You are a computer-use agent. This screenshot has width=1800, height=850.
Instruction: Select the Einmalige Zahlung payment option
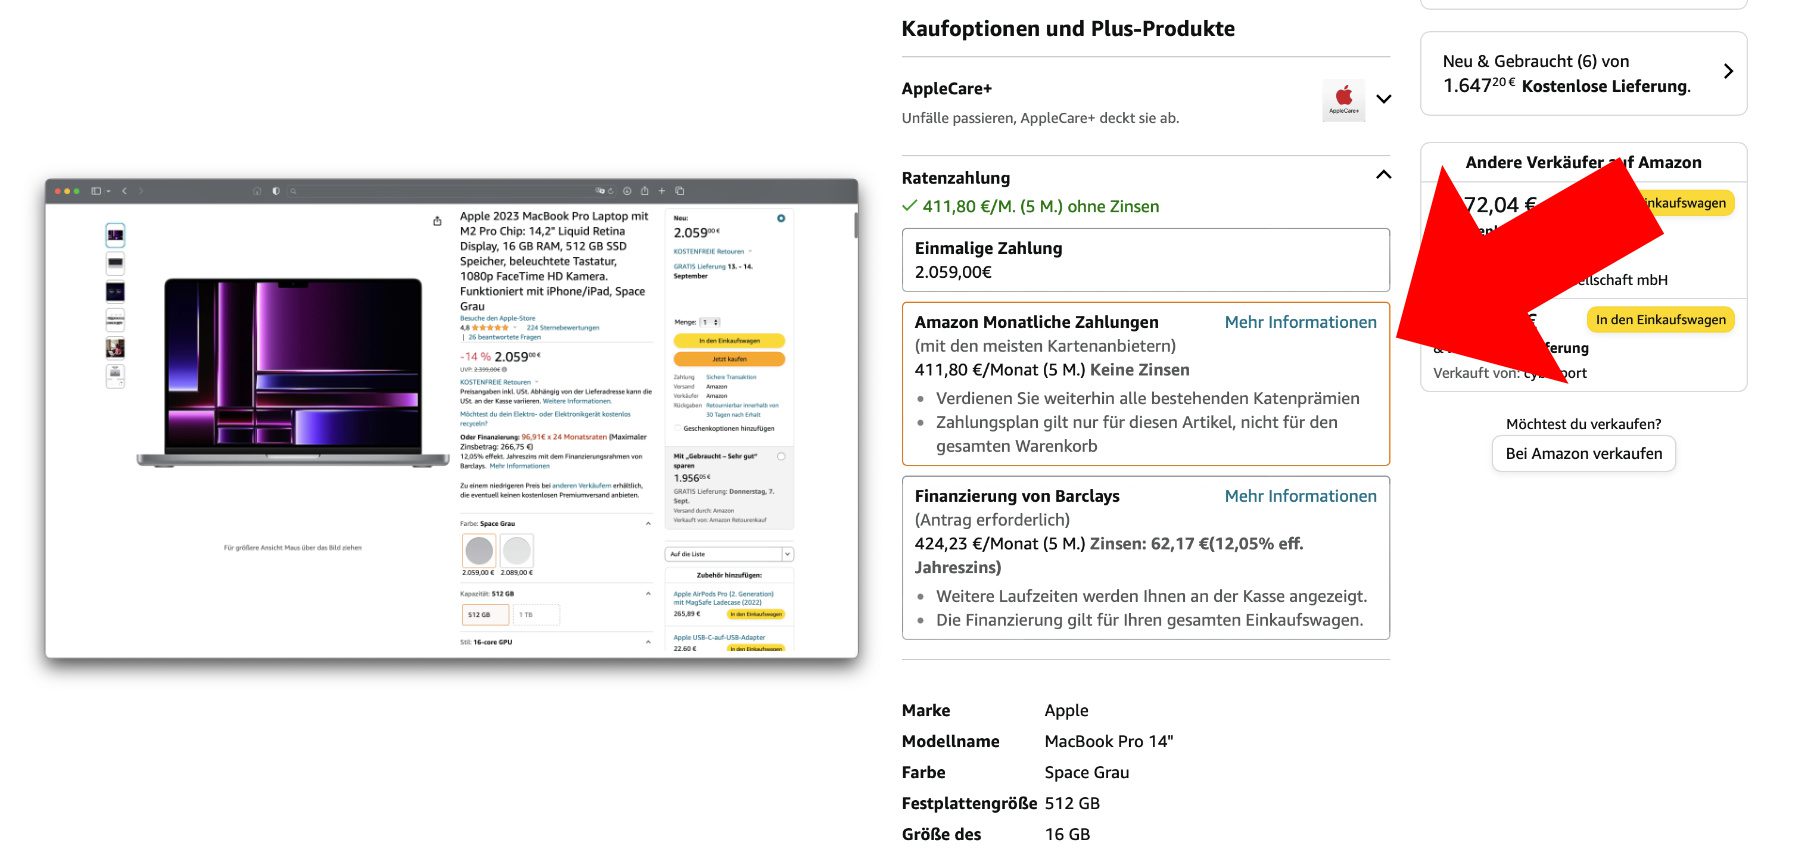point(1145,260)
